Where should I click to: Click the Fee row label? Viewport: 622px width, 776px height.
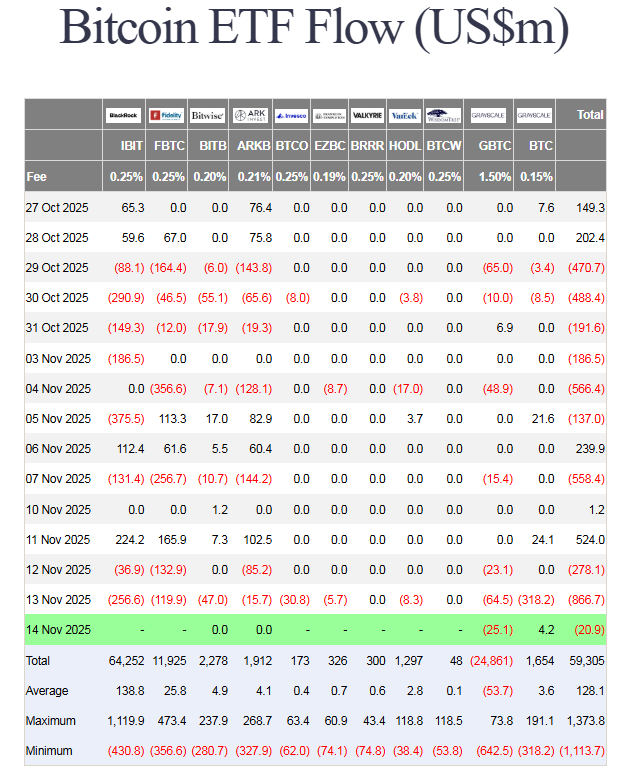click(x=37, y=177)
